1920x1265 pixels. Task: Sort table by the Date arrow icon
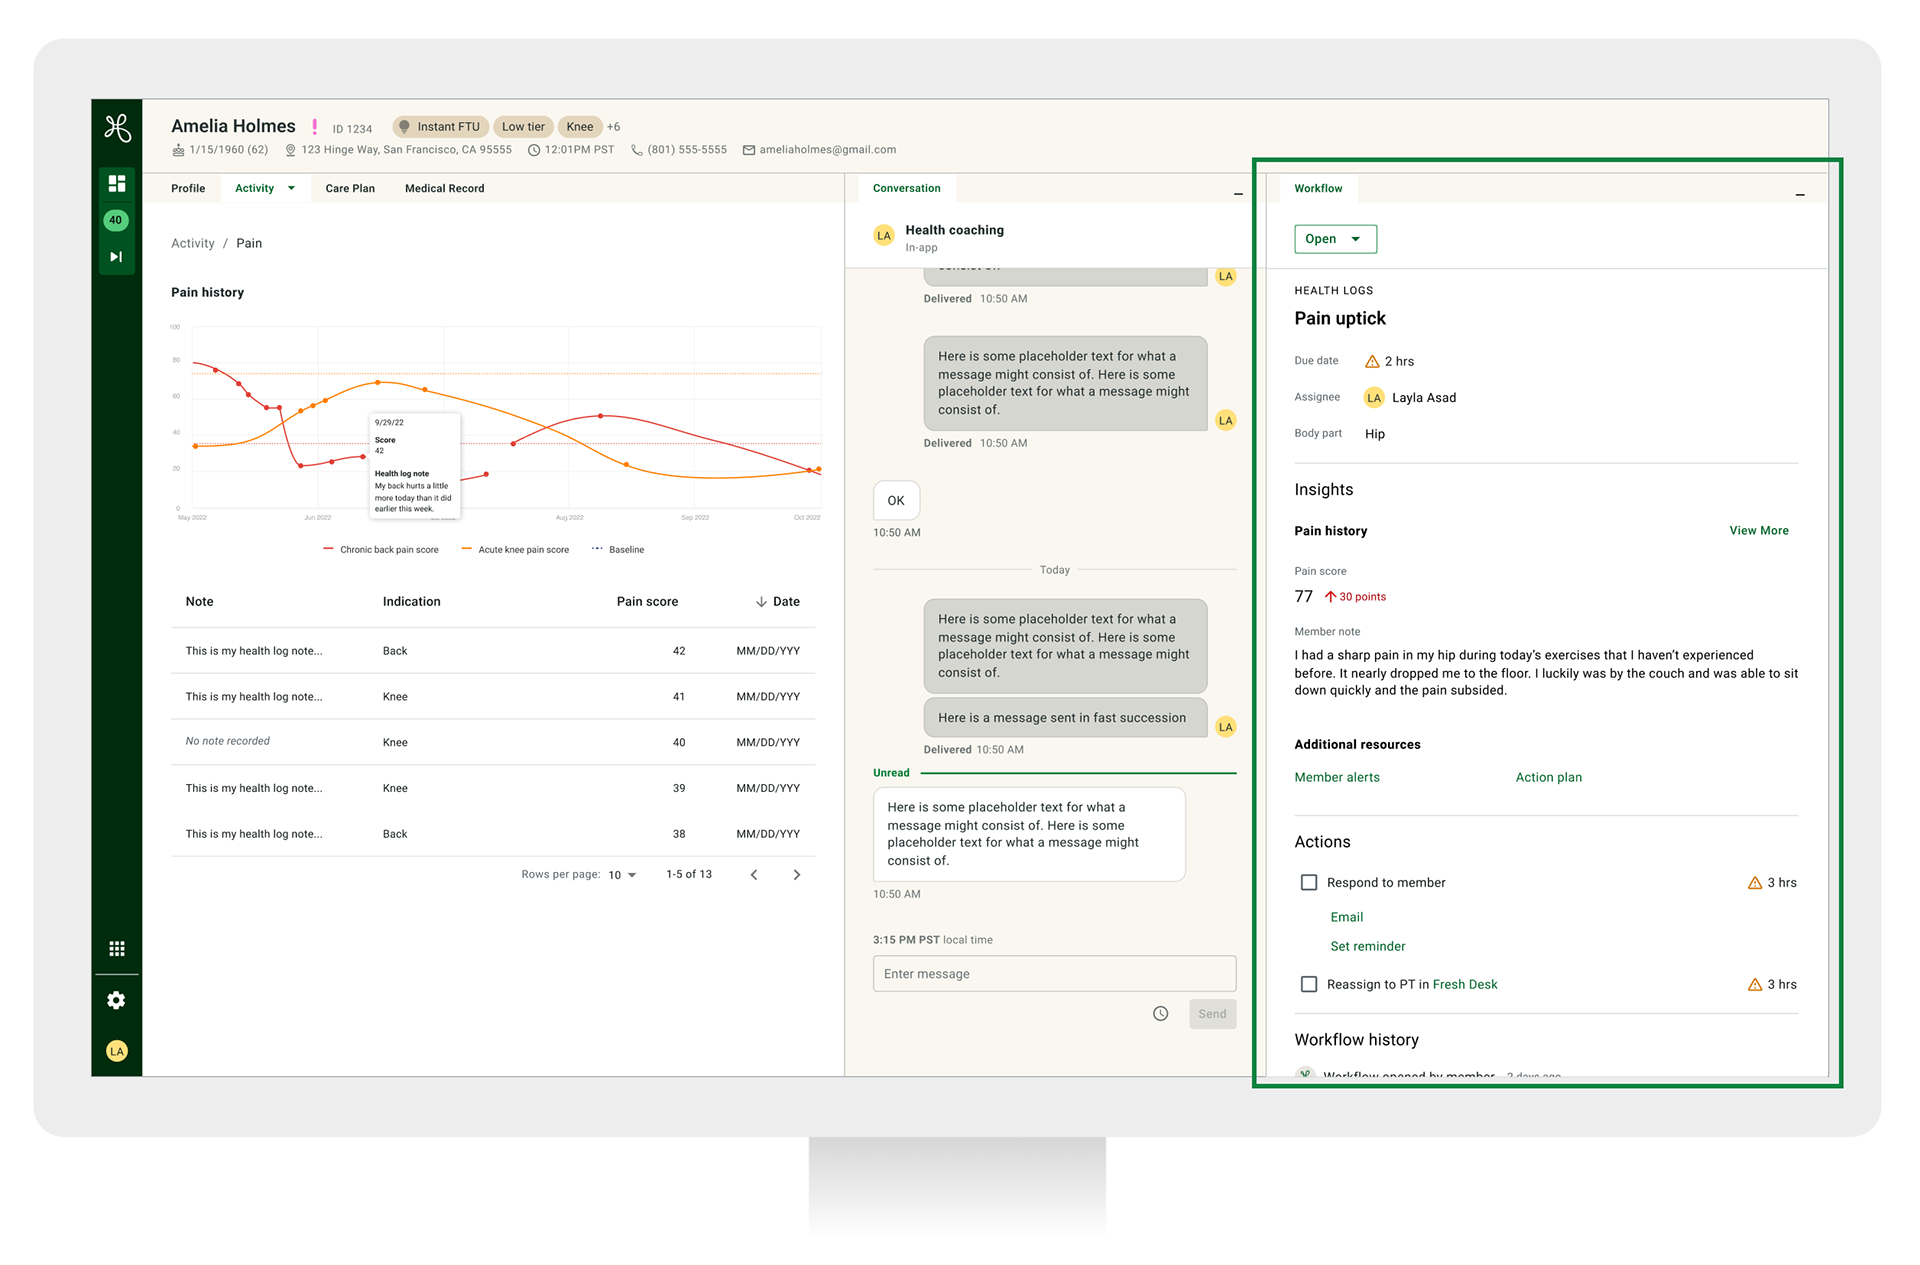click(x=761, y=602)
